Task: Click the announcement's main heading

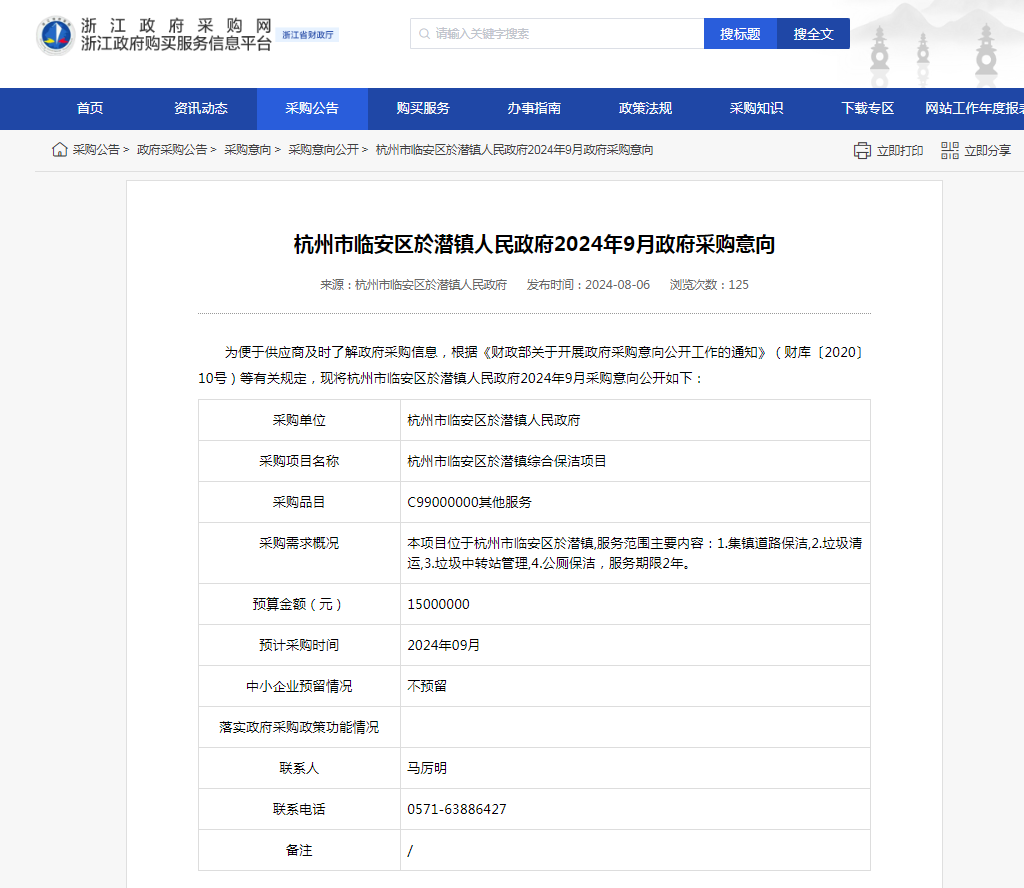Action: (x=534, y=244)
